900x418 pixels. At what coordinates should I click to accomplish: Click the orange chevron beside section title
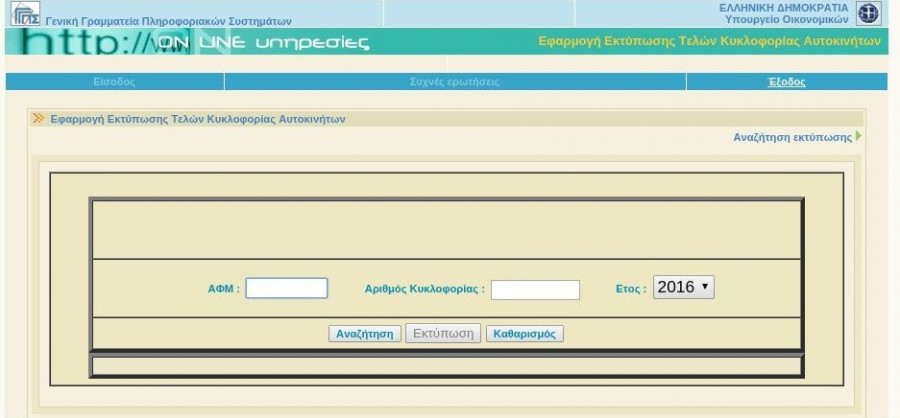tap(39, 118)
